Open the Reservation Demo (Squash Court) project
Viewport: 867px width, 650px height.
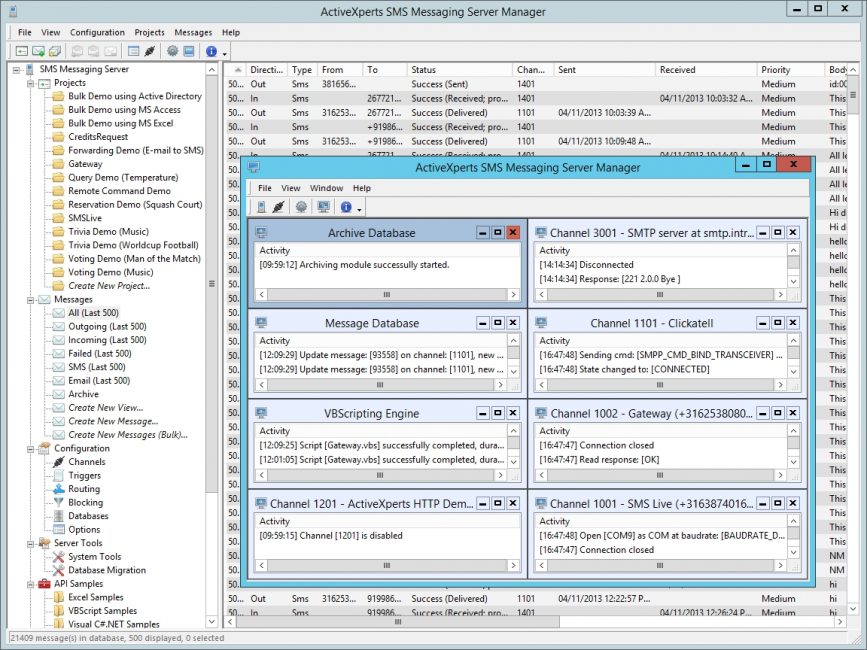click(135, 205)
